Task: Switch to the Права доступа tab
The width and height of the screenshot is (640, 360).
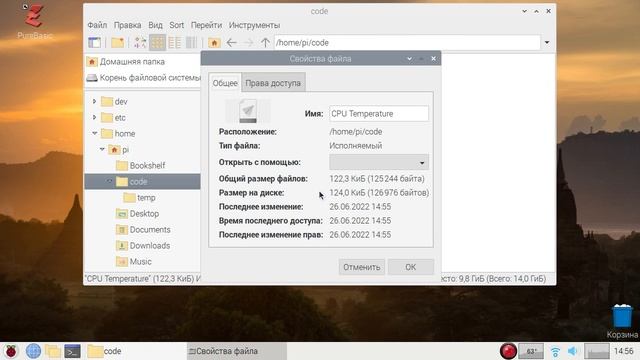Action: pos(273,83)
